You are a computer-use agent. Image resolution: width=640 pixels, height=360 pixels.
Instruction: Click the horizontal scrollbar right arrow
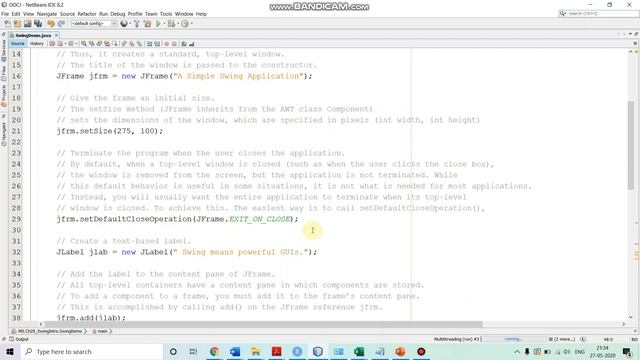click(x=624, y=324)
